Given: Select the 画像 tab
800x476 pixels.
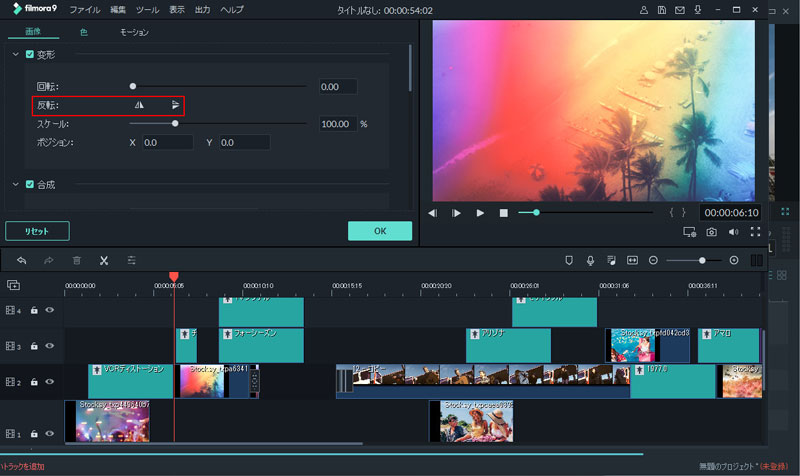Looking at the screenshot, I should click(33, 32).
